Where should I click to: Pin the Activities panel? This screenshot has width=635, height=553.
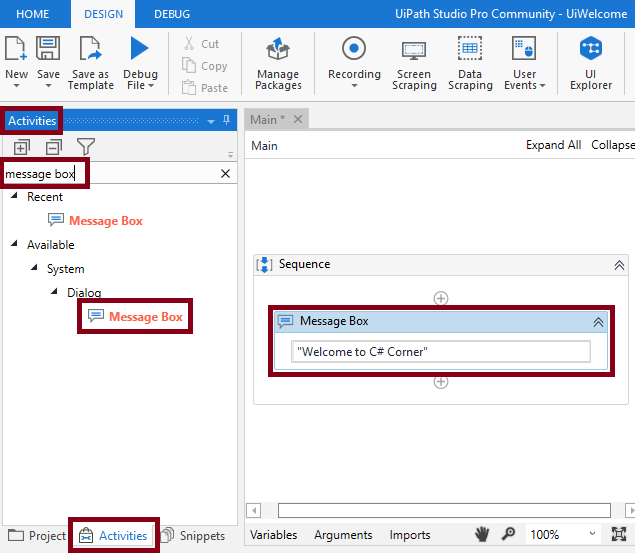[x=226, y=120]
